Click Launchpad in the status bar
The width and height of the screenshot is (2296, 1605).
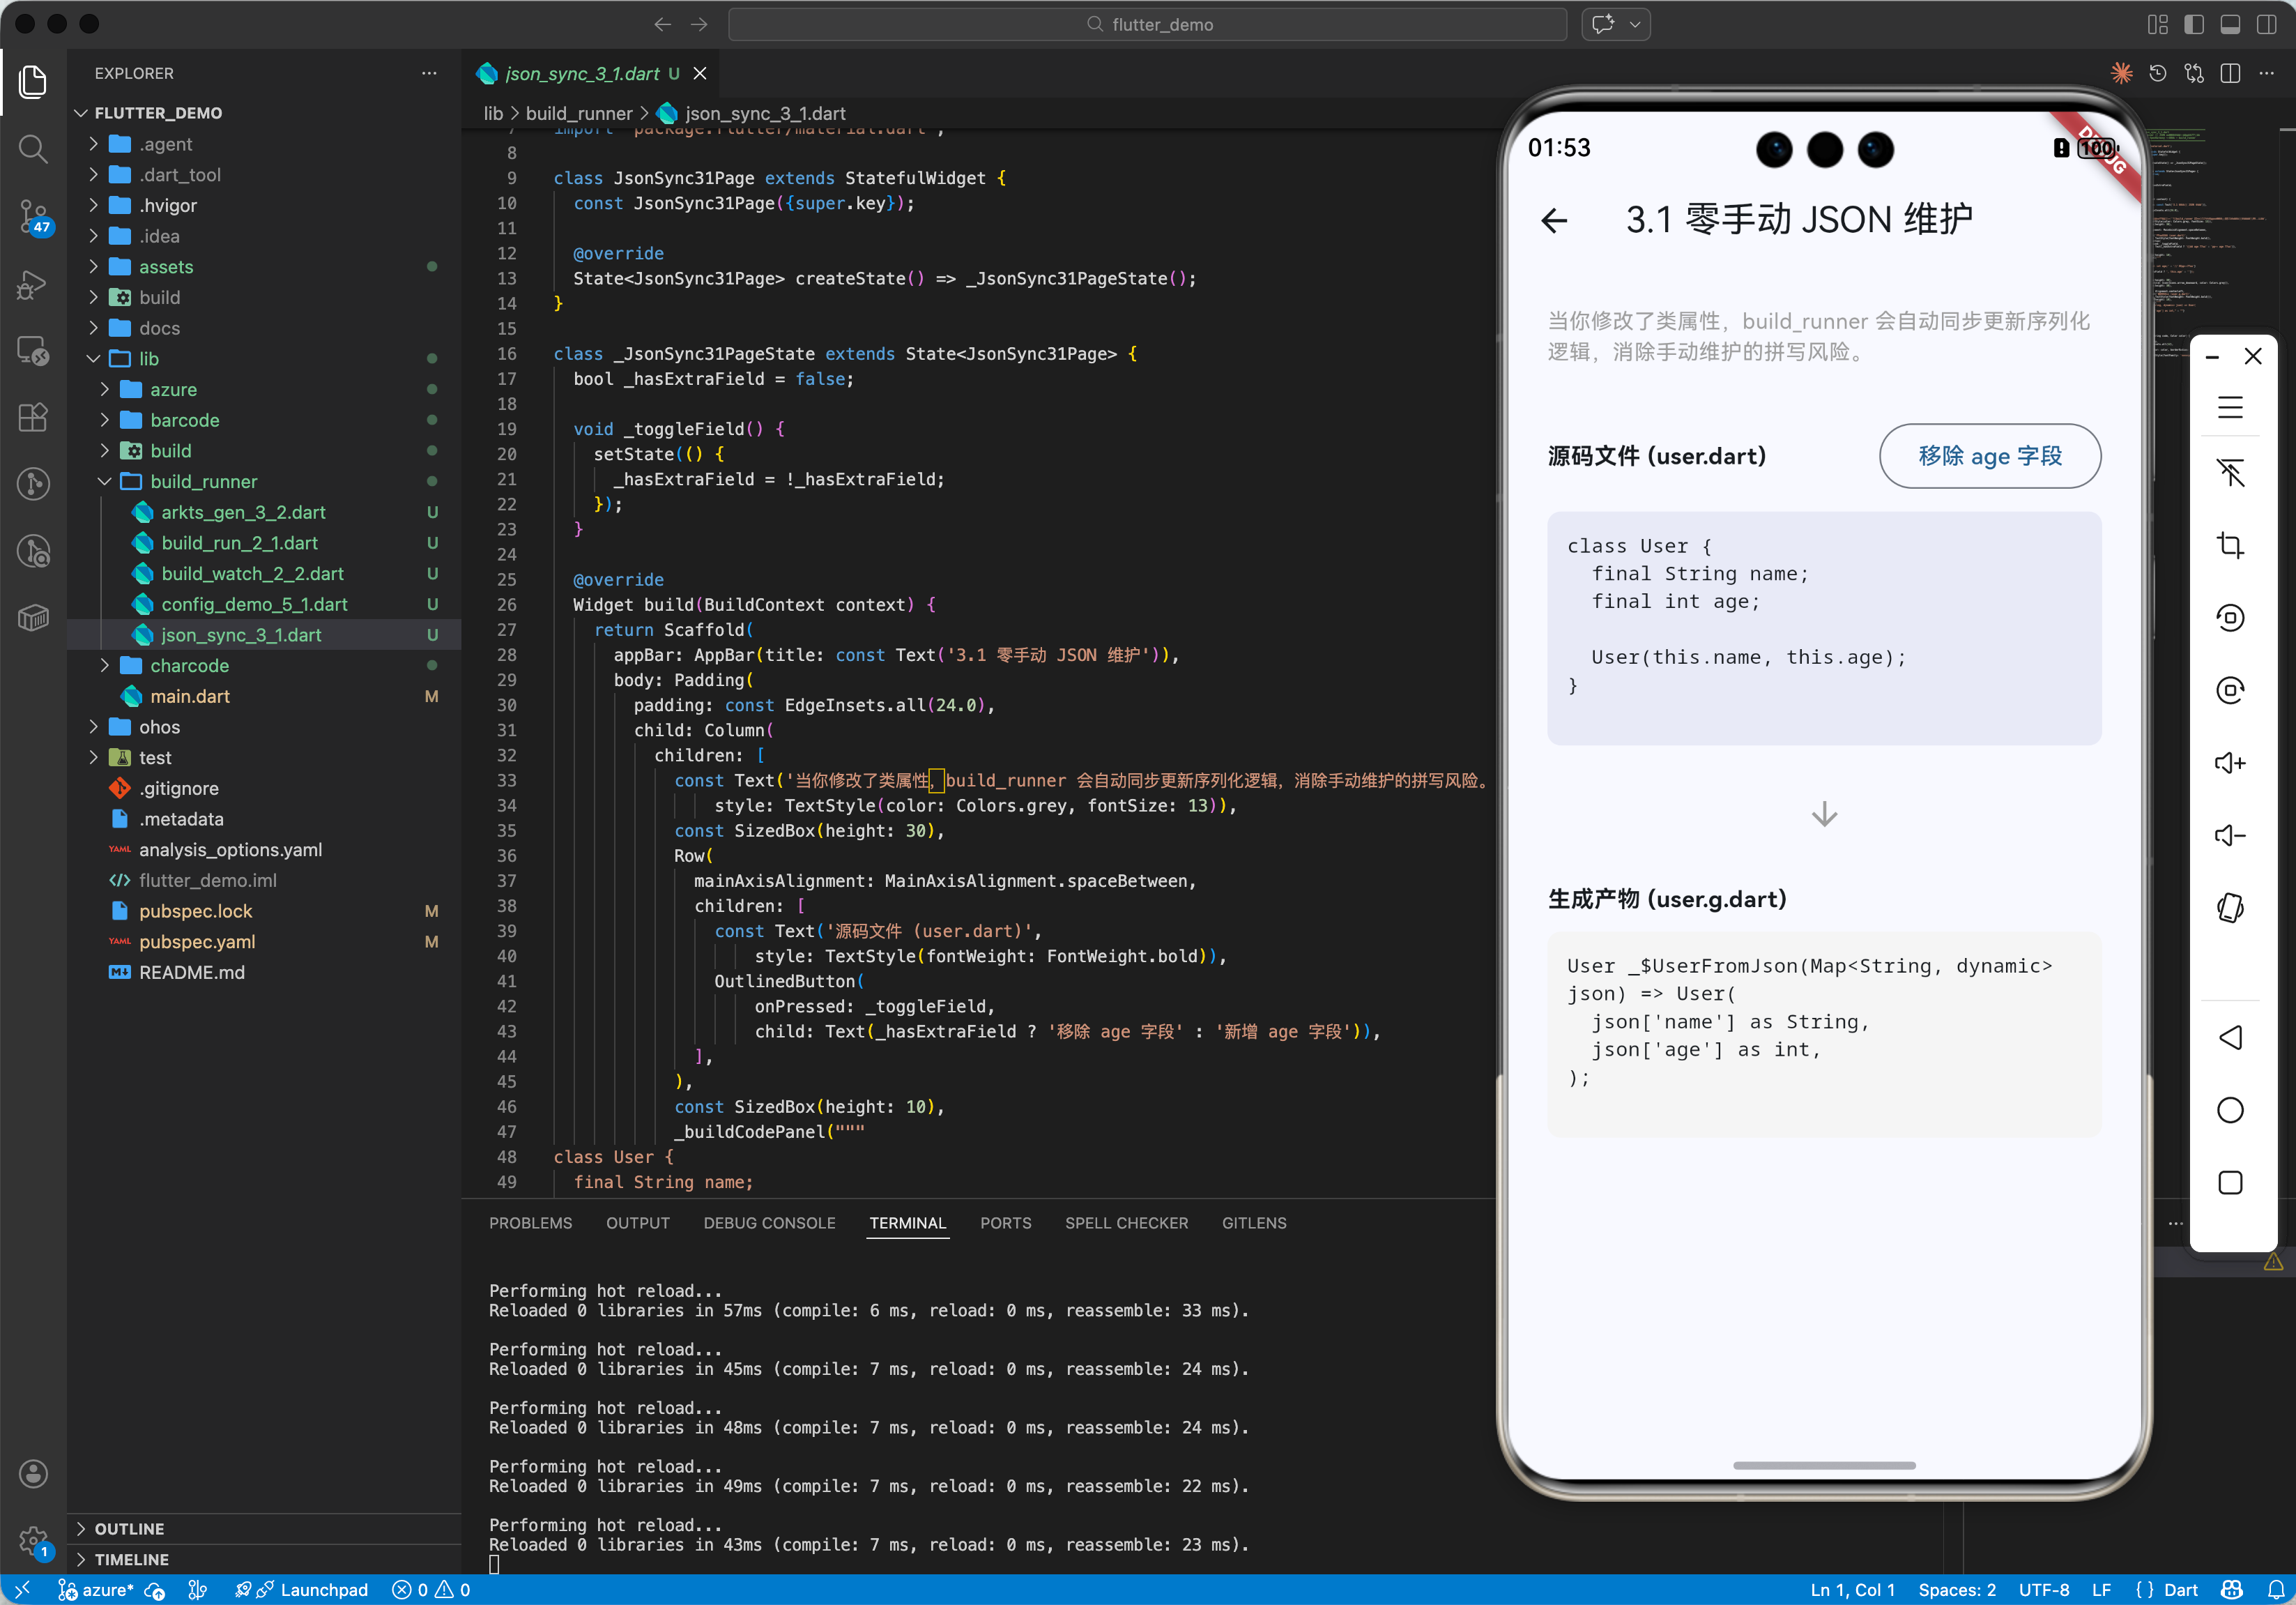coord(323,1590)
